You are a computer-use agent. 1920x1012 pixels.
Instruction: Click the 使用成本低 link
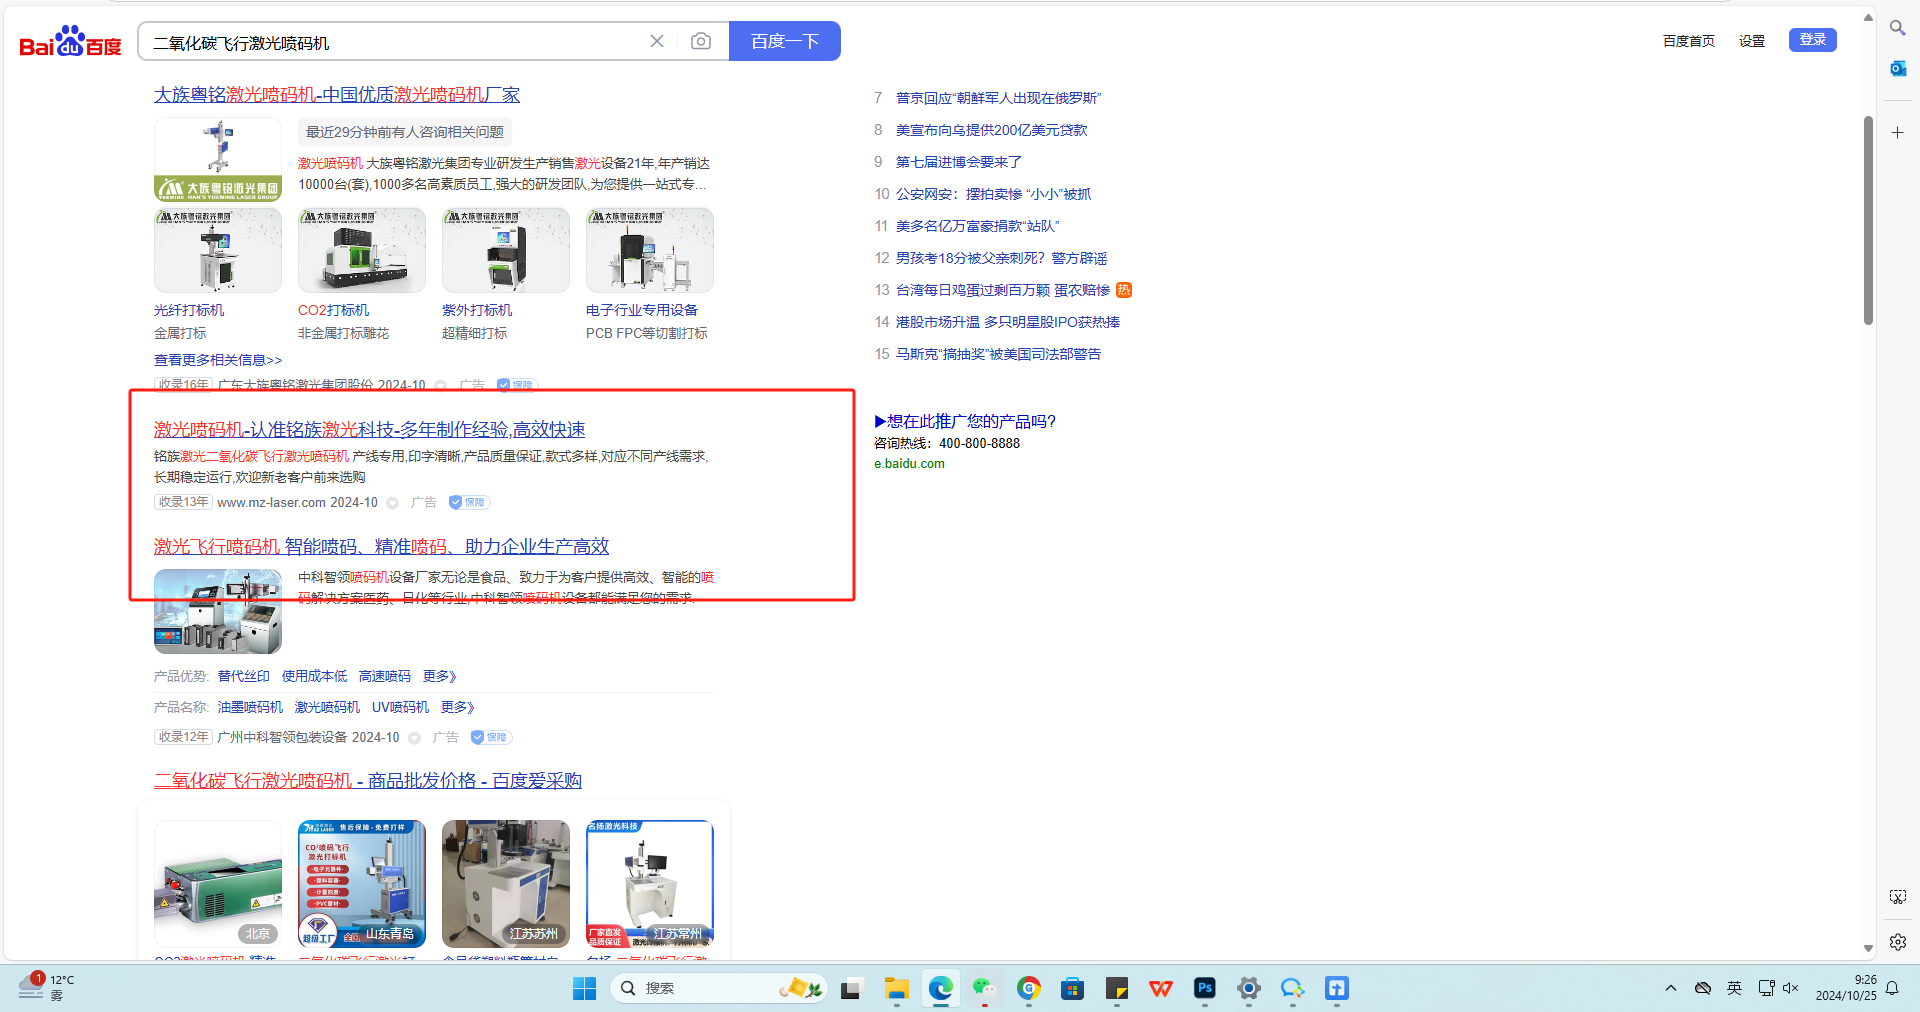coord(315,676)
